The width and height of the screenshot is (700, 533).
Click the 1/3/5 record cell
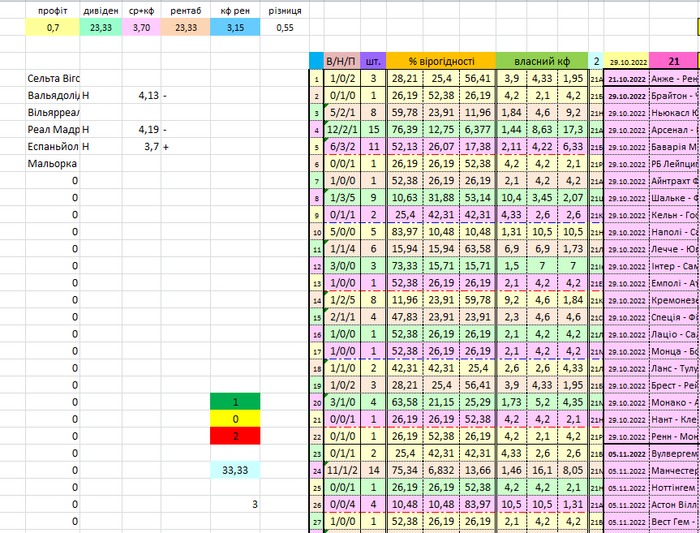pos(342,197)
